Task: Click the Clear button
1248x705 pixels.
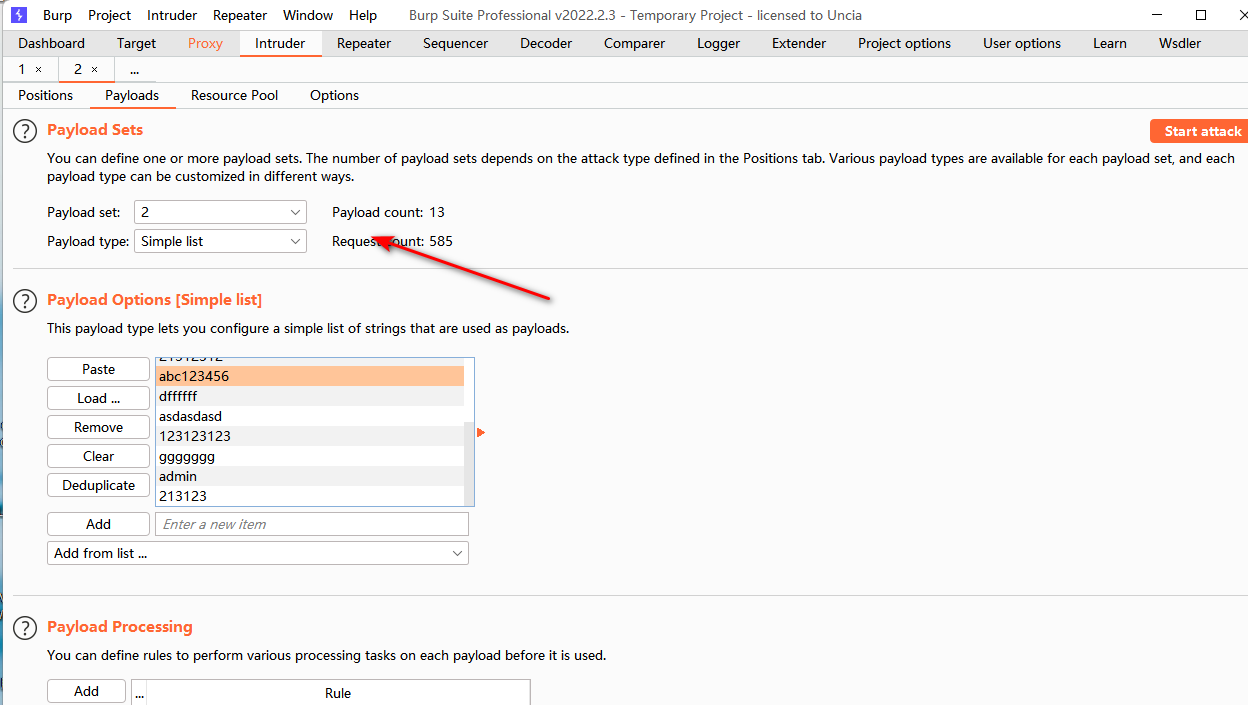Action: pyautogui.click(x=98, y=456)
